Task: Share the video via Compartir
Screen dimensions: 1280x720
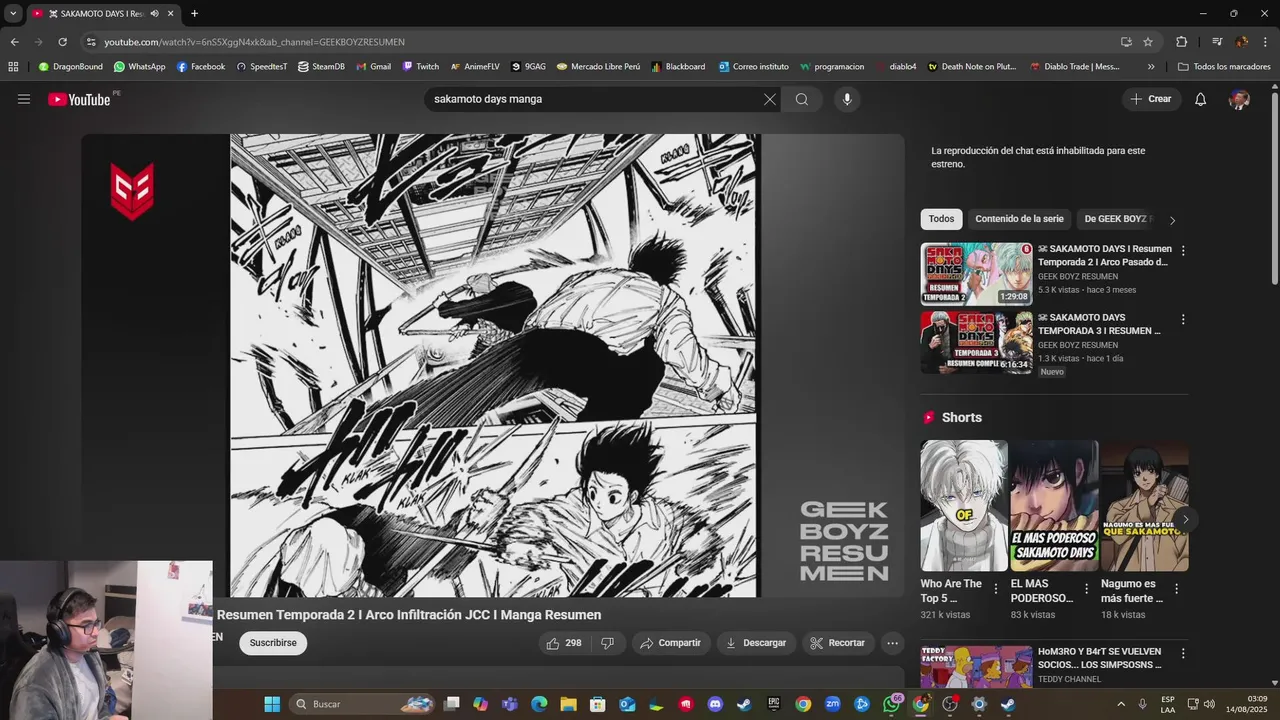Action: [x=671, y=643]
